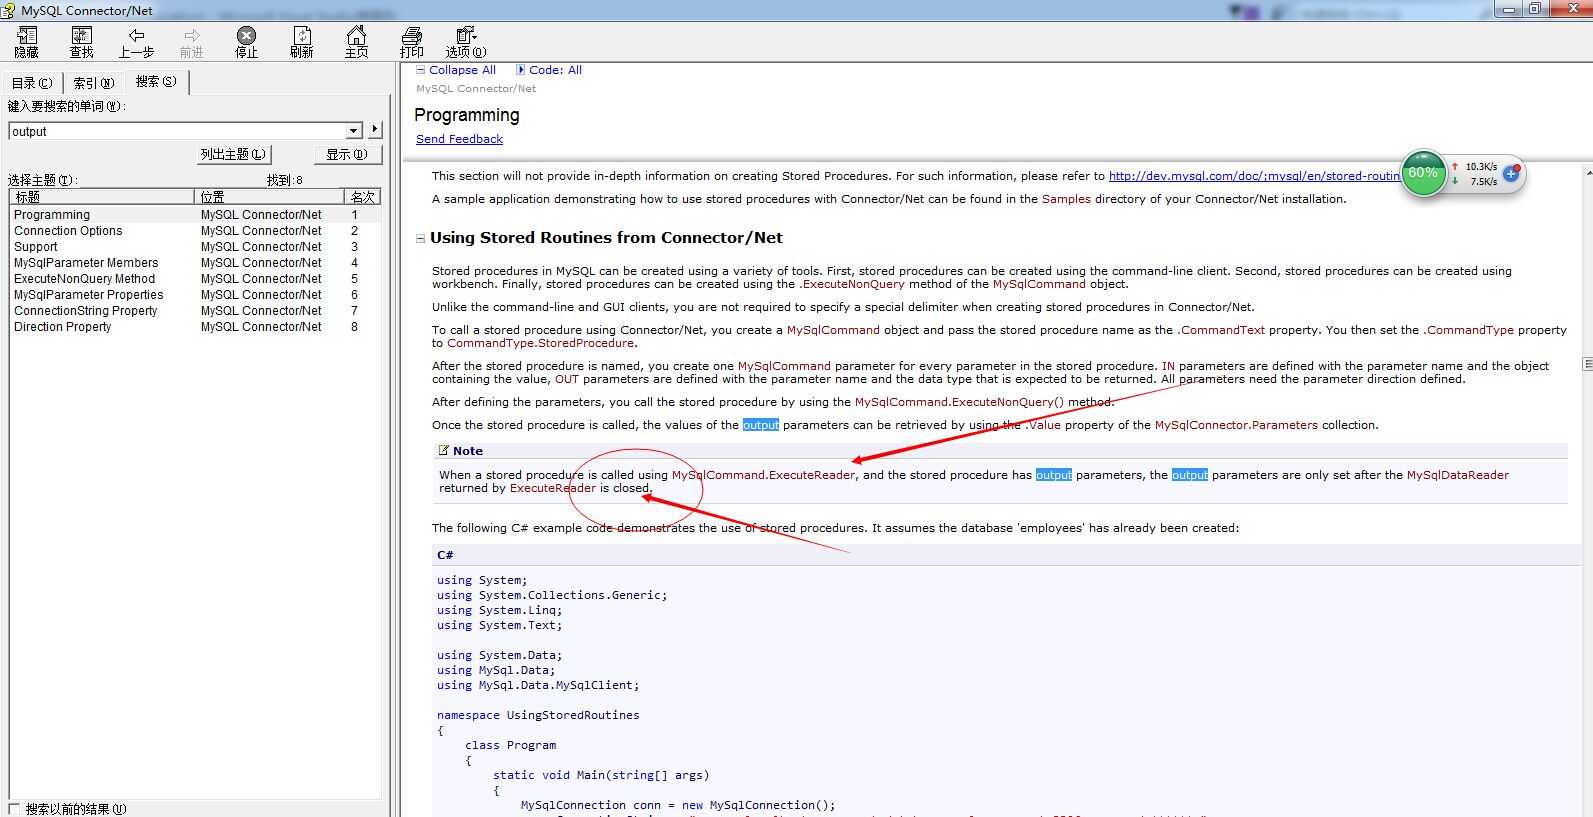Select the Connection Options search result
This screenshot has width=1593, height=817.
click(x=195, y=231)
